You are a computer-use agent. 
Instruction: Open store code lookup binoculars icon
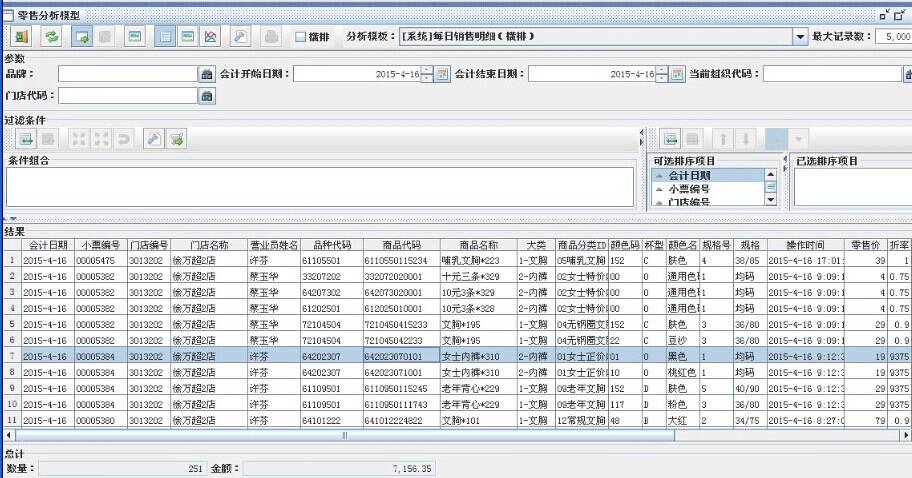207,96
